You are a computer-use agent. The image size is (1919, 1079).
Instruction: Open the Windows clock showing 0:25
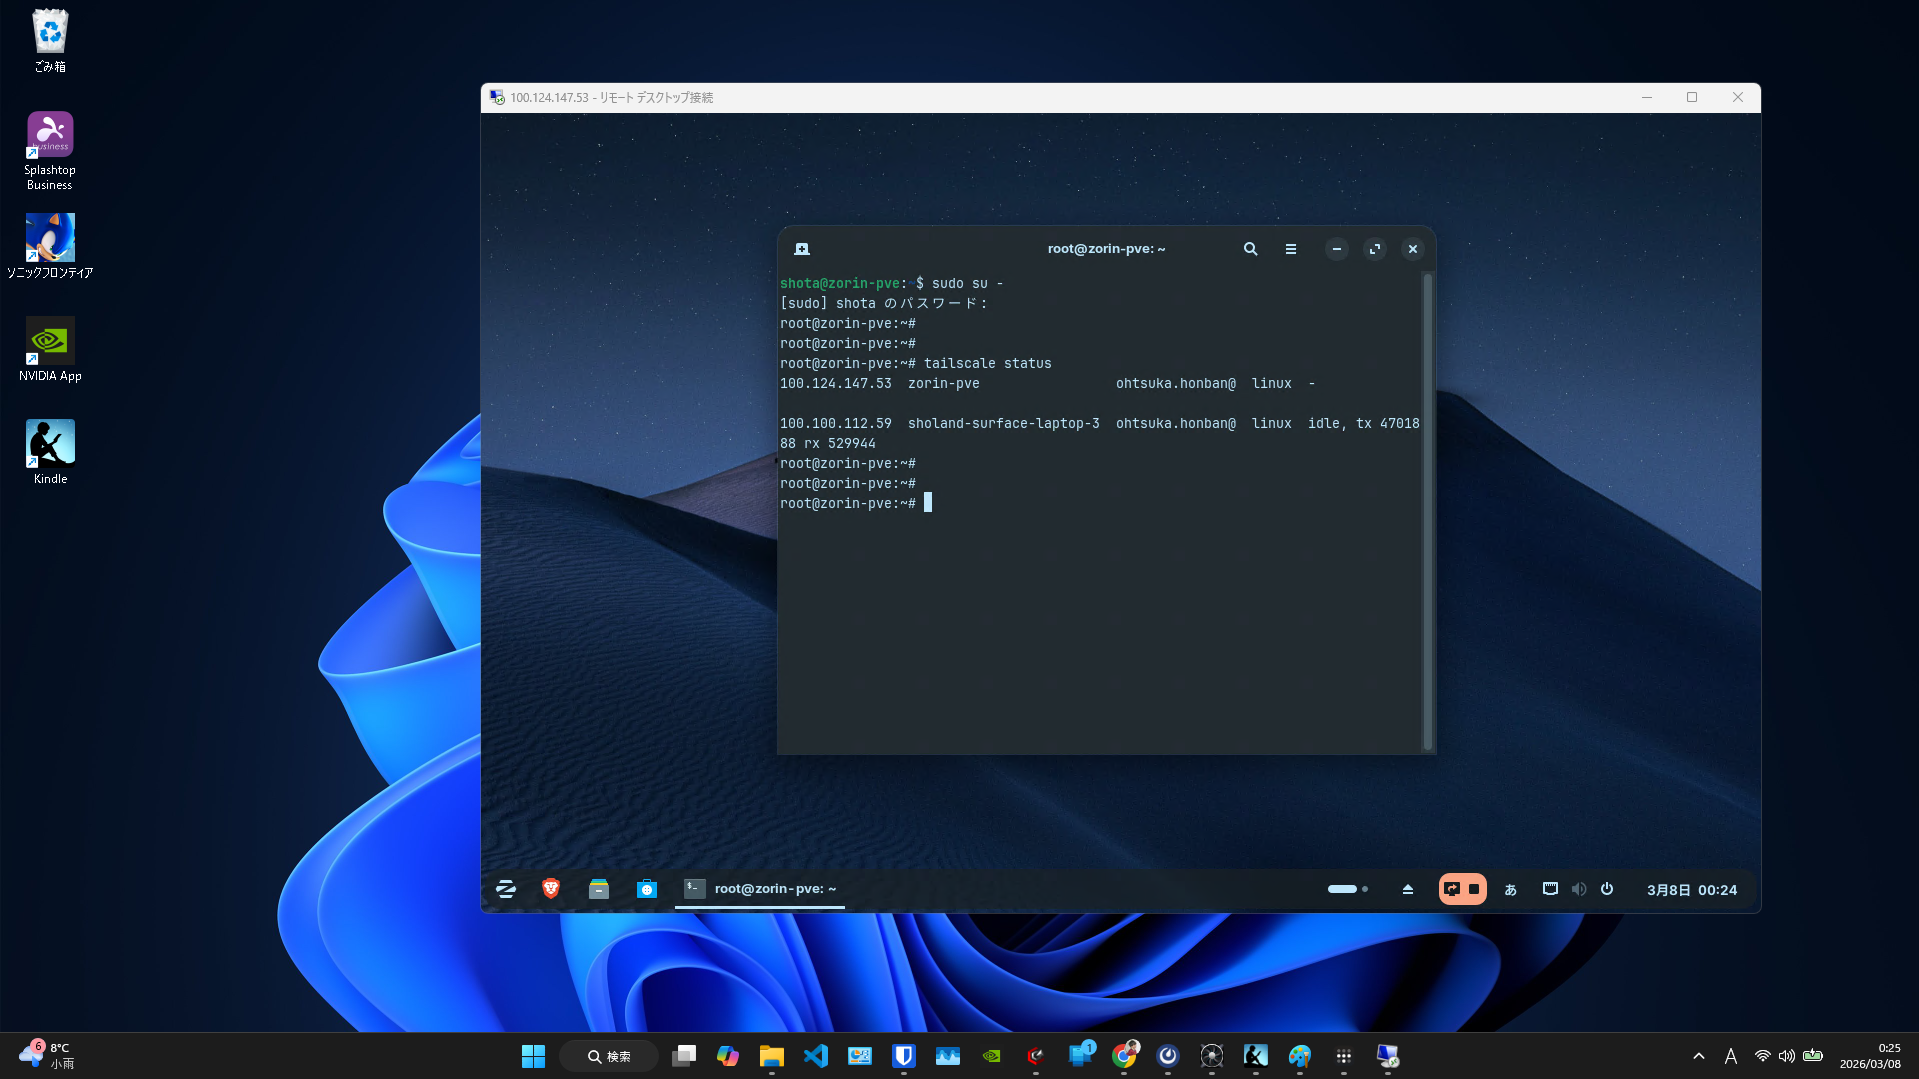[x=1870, y=1056]
